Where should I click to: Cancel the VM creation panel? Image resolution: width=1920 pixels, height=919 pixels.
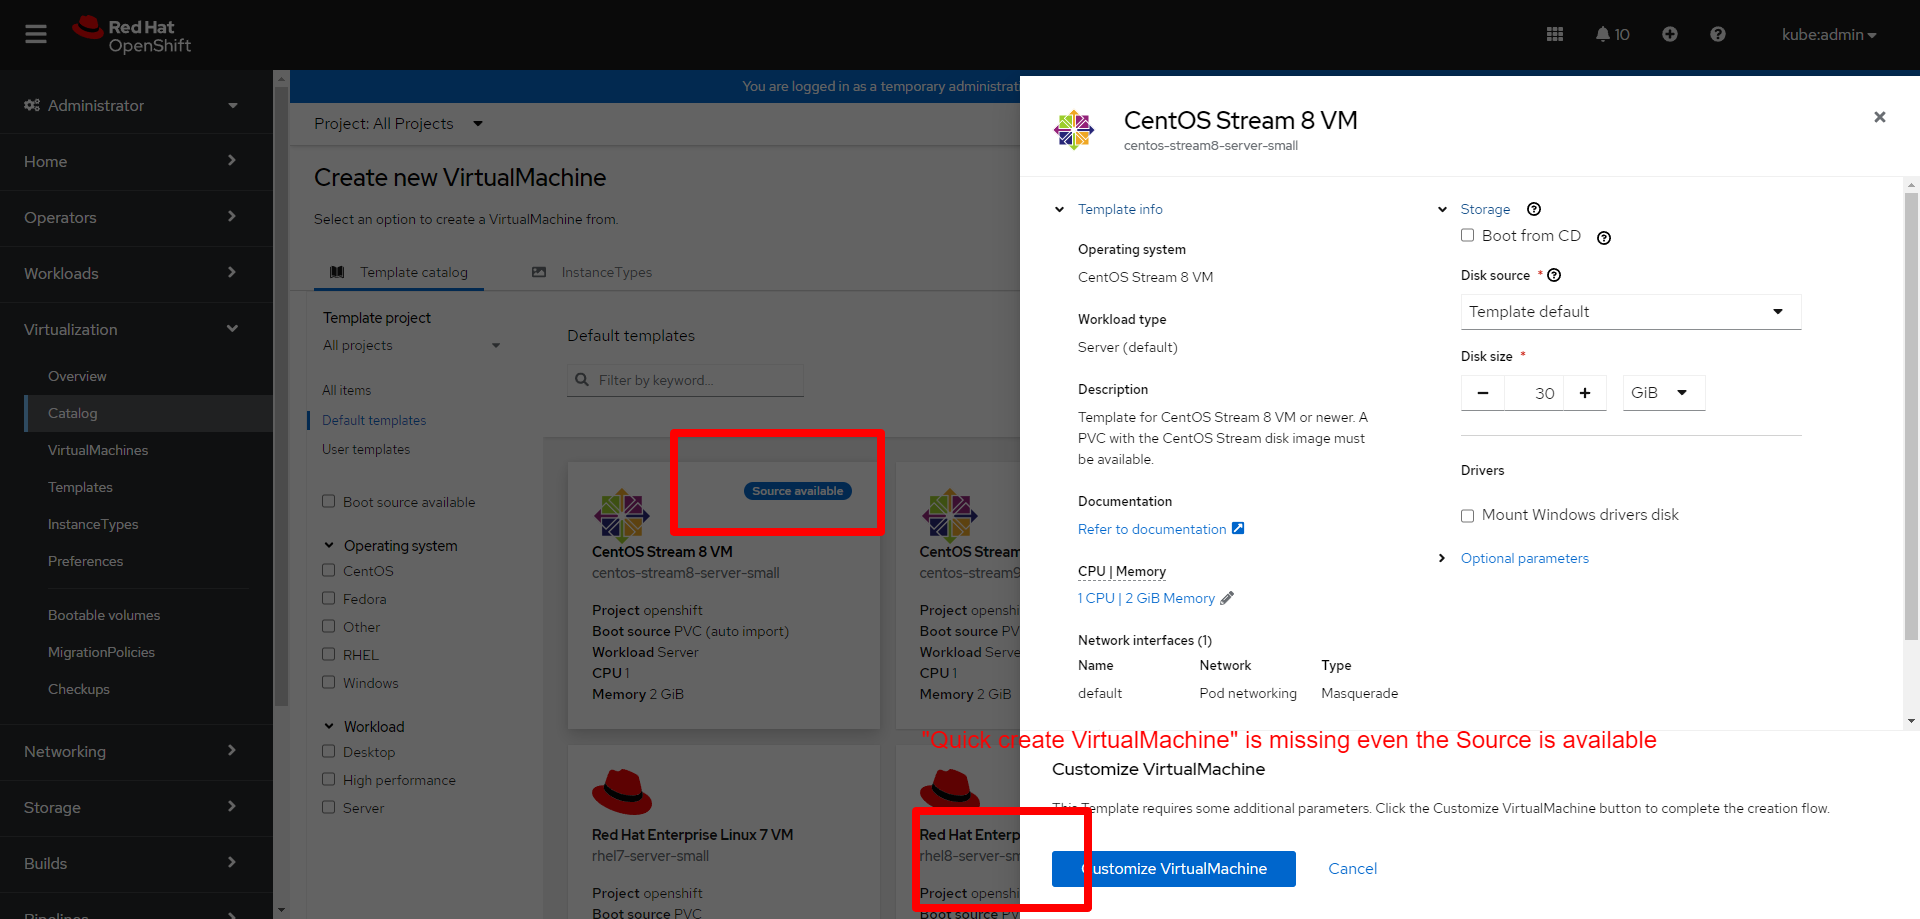(1352, 869)
